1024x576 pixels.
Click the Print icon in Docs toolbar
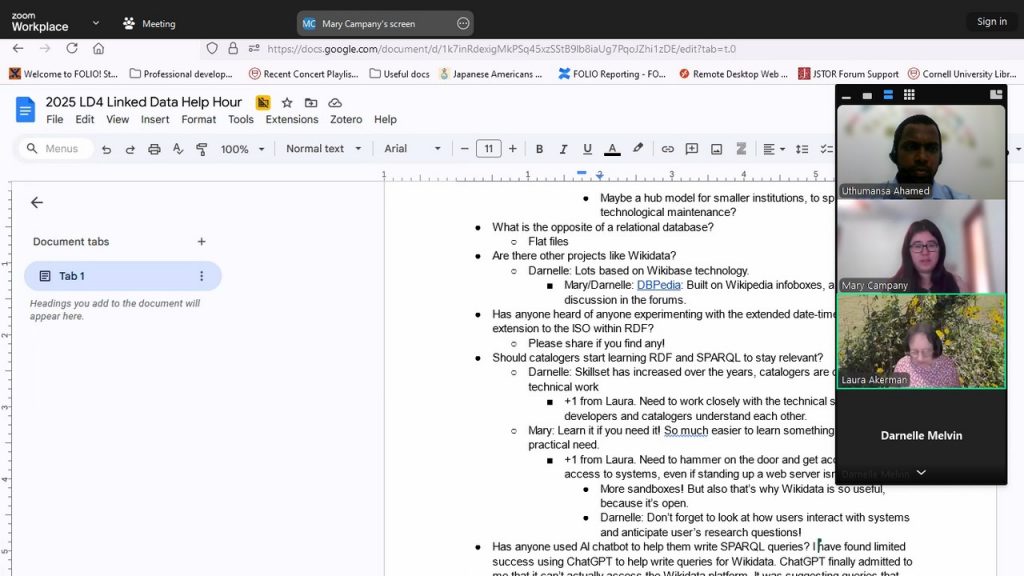coord(154,149)
